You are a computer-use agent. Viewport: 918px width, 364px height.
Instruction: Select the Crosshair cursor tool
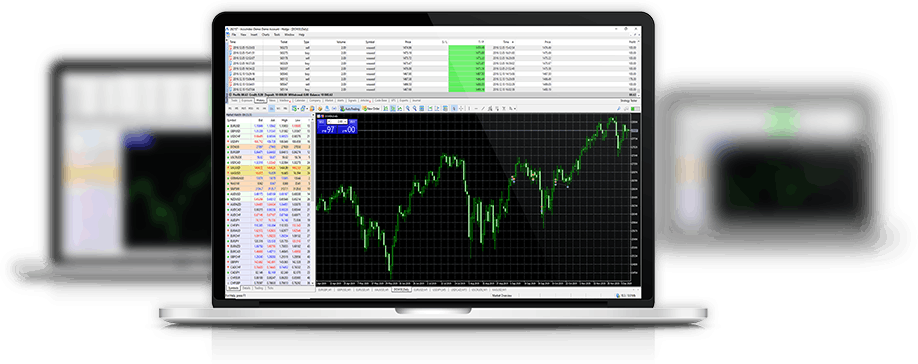461,108
